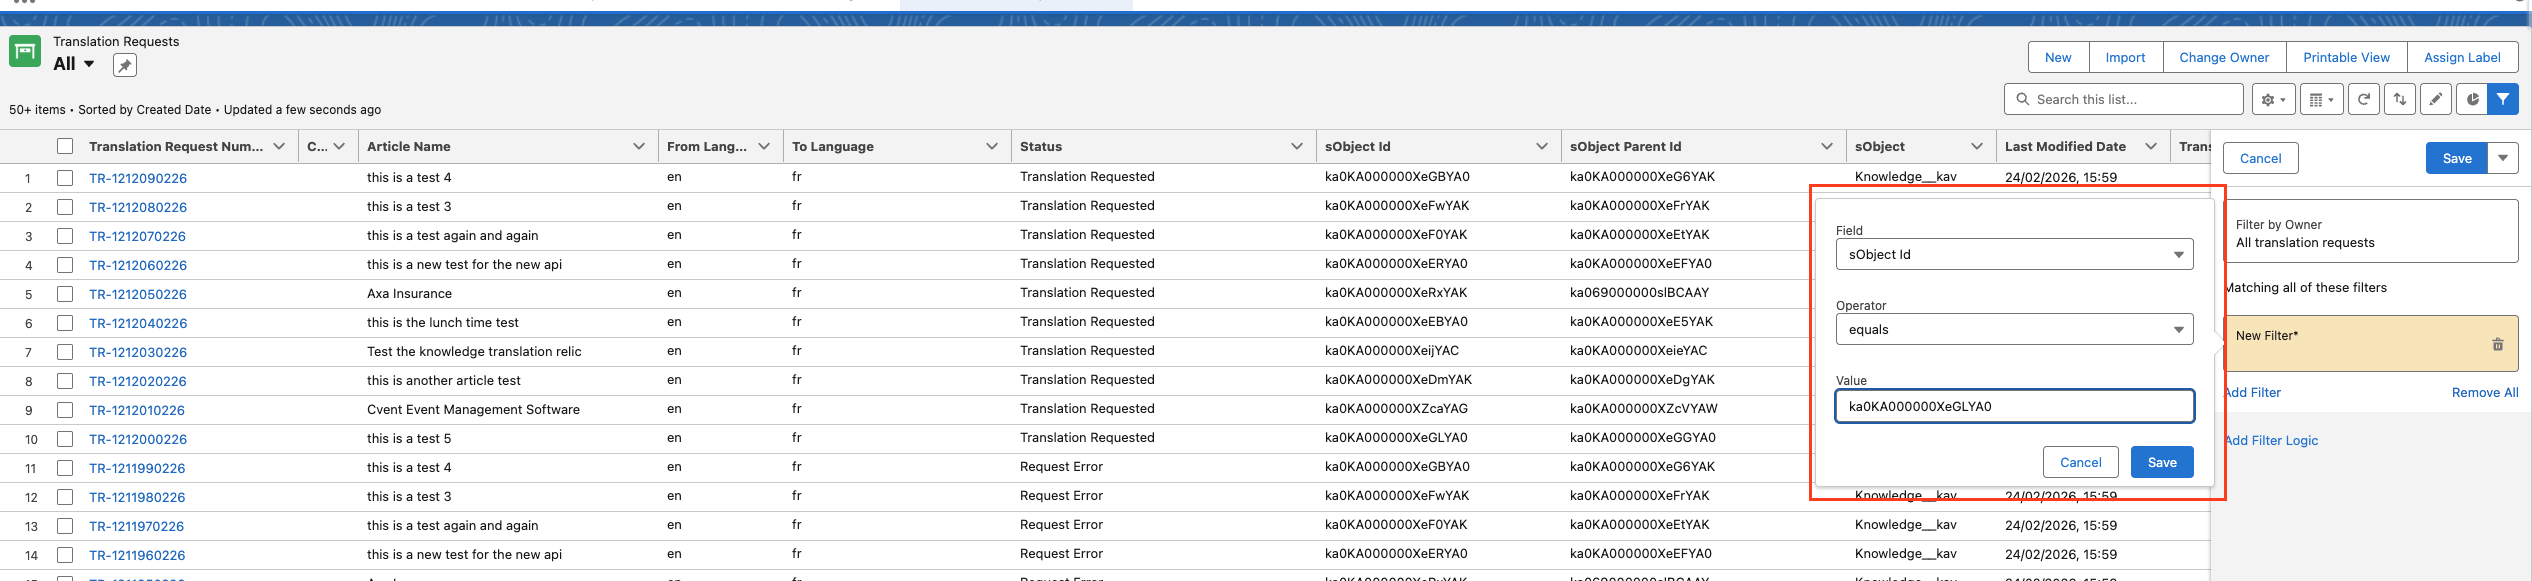Click the 'Axa Insurance' article name cell

409,293
